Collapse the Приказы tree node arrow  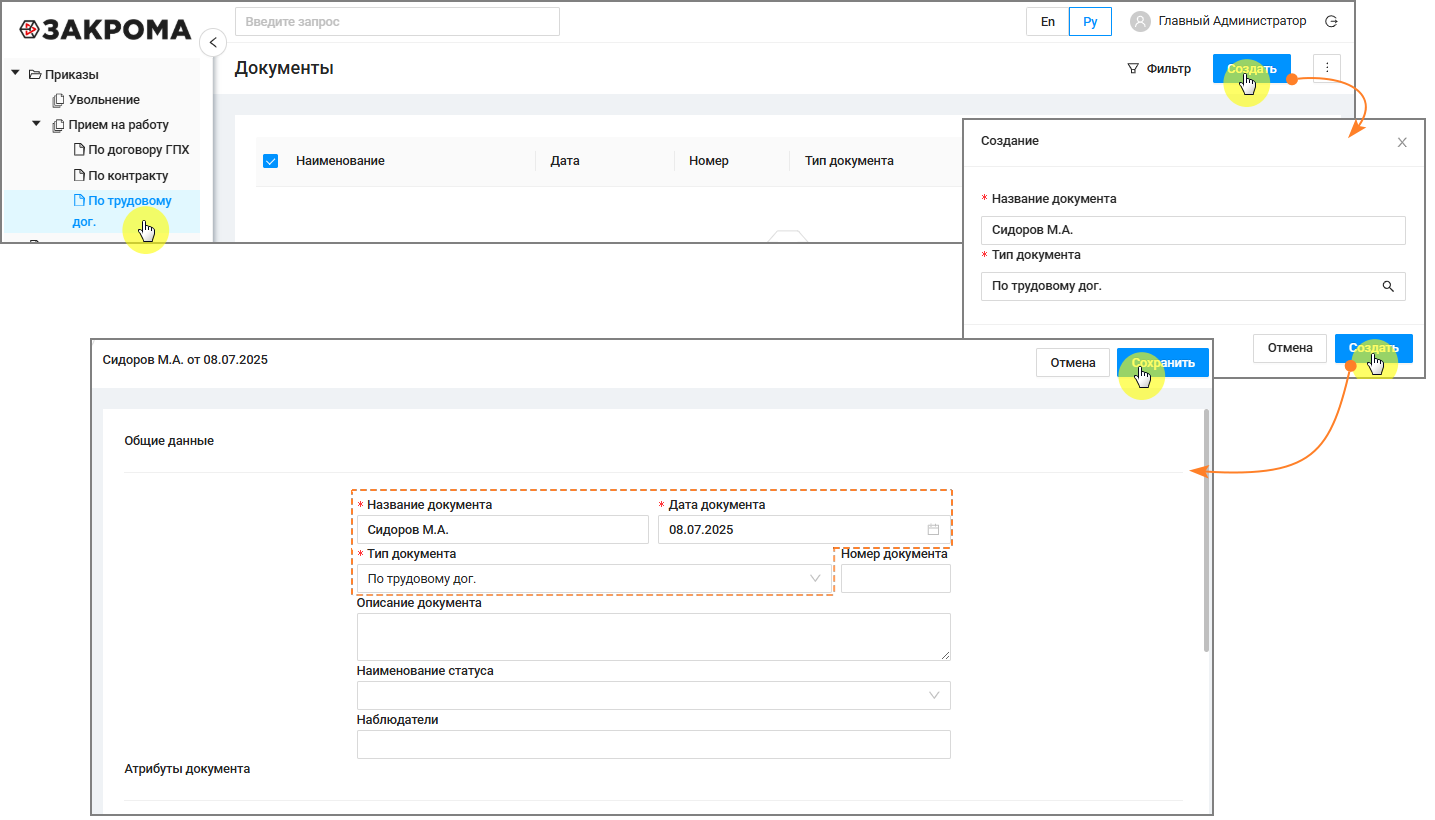[15, 73]
